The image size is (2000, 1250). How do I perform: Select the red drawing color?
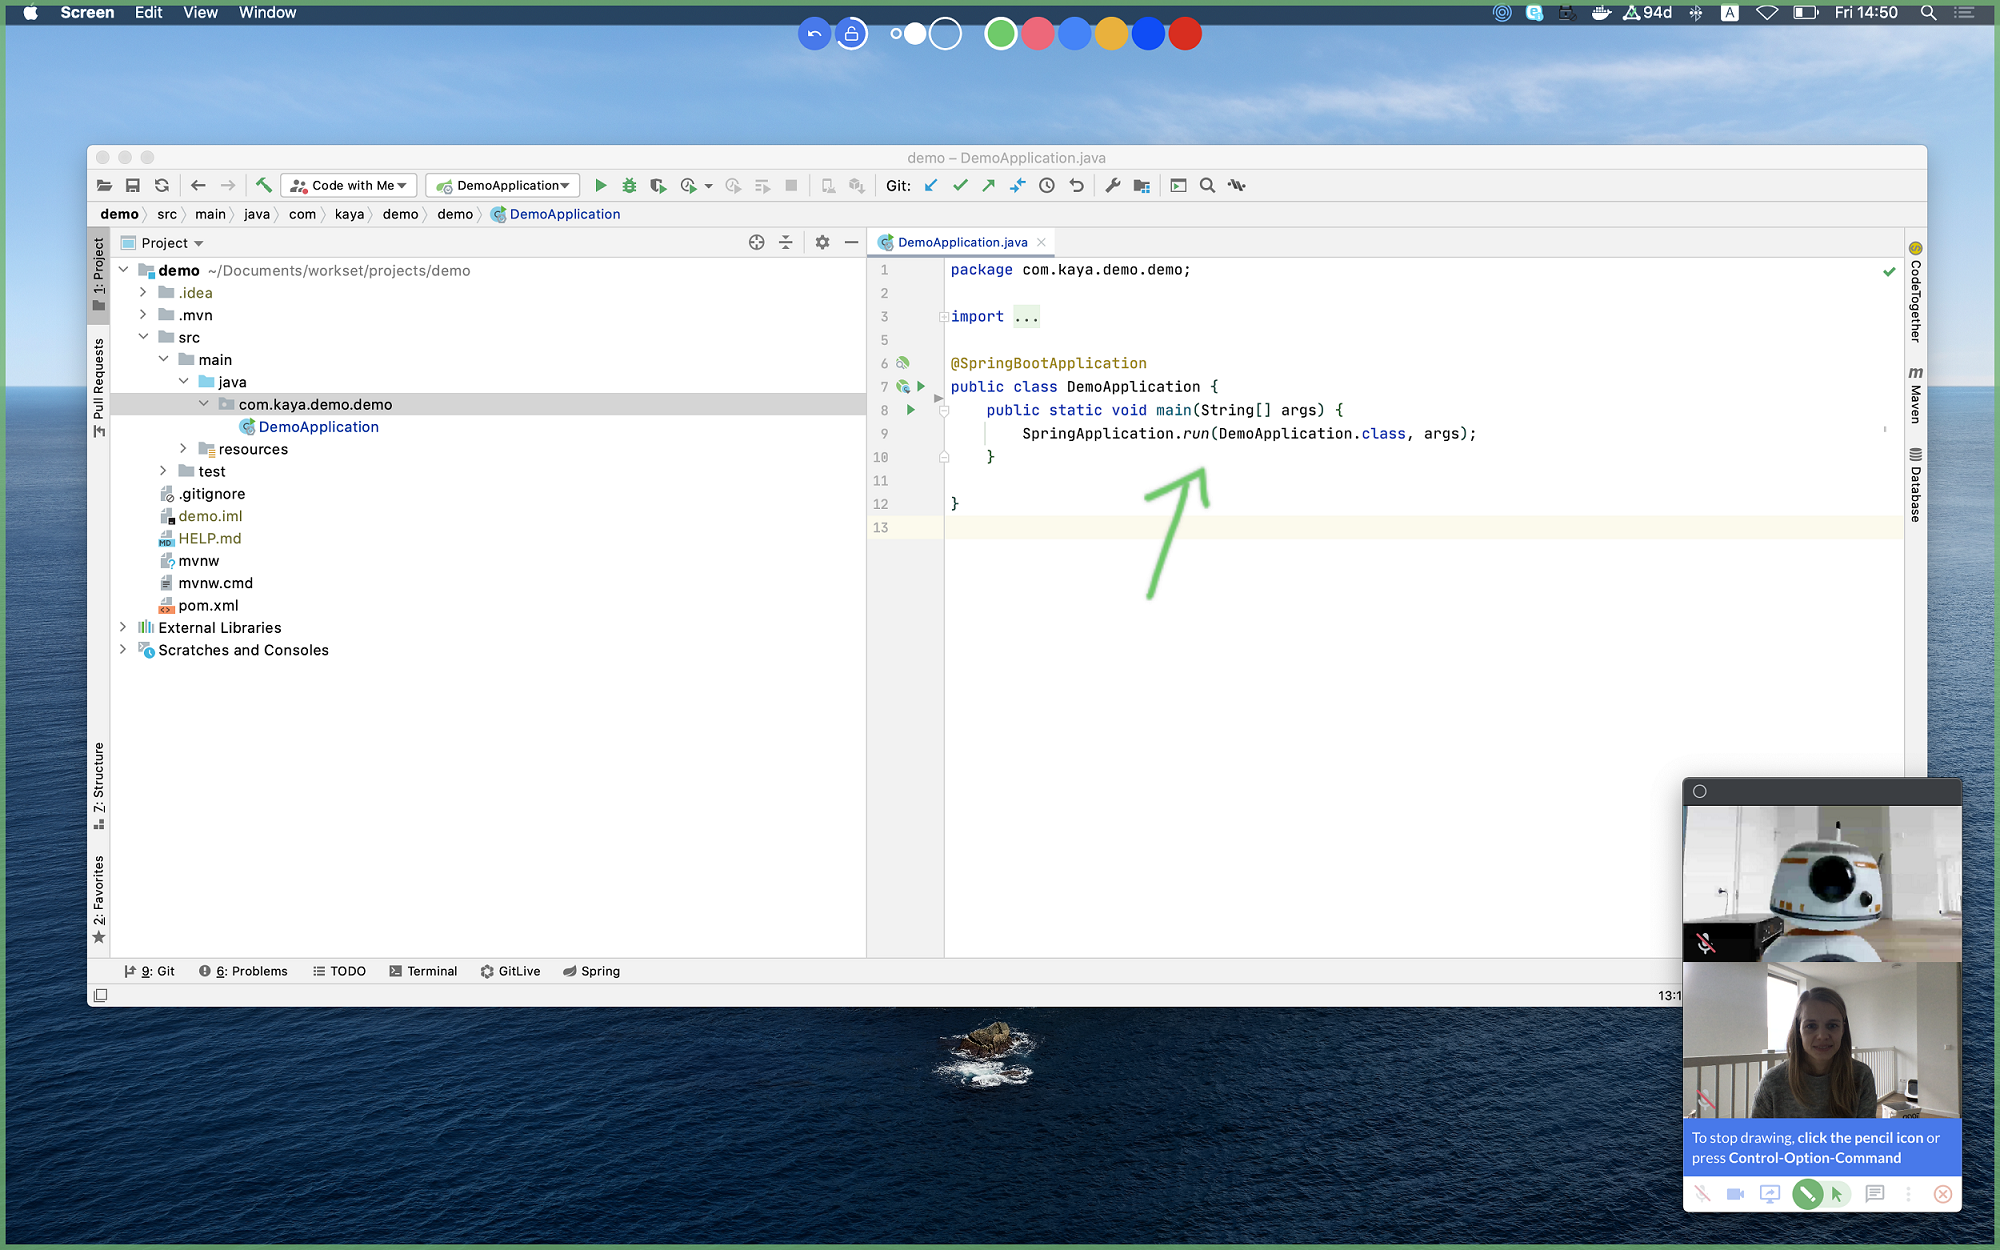click(1185, 34)
